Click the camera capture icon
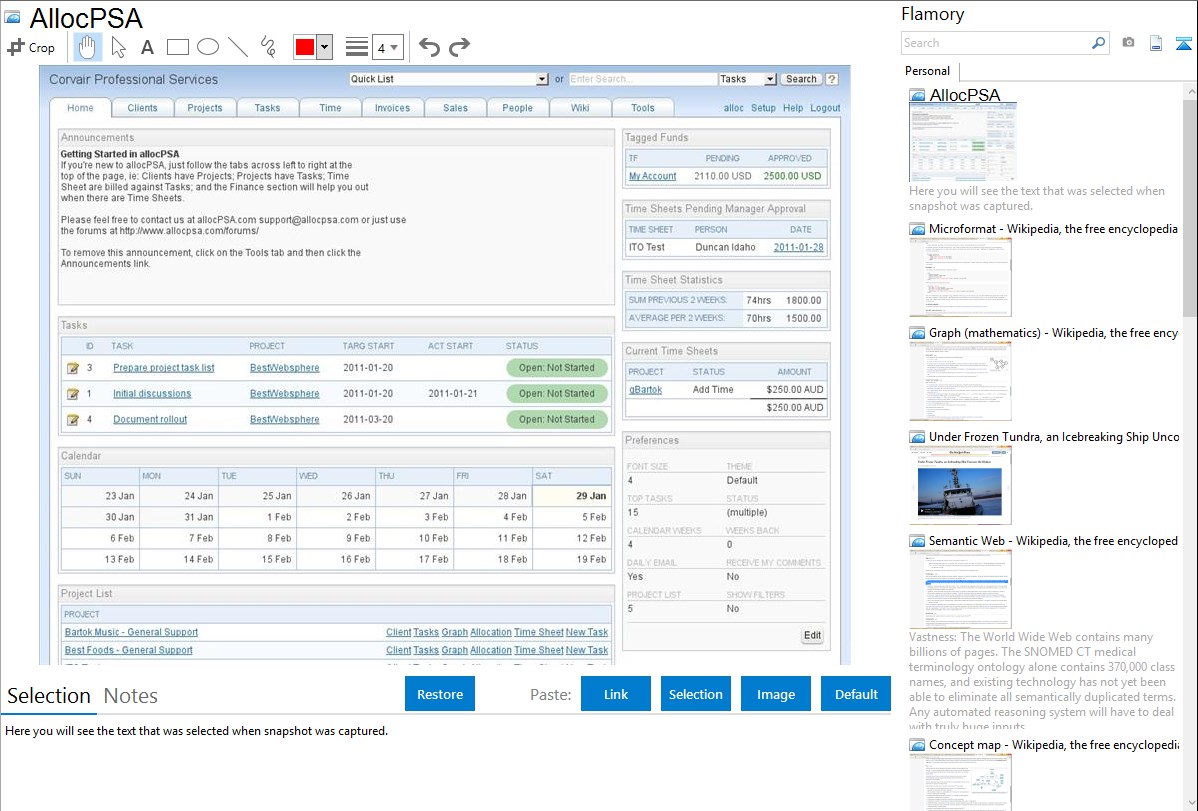Viewport: 1198px width, 811px height. (x=1128, y=43)
